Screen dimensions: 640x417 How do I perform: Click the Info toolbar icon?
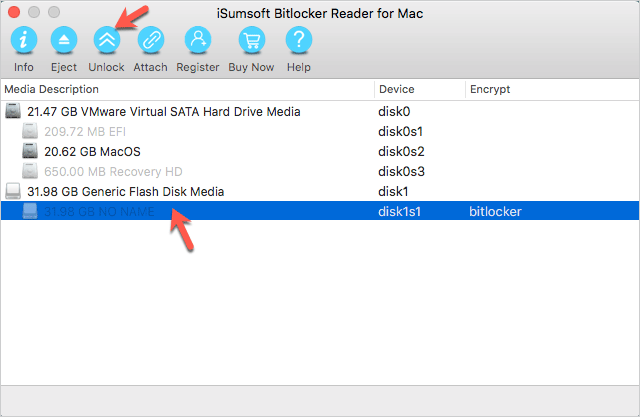[x=24, y=40]
